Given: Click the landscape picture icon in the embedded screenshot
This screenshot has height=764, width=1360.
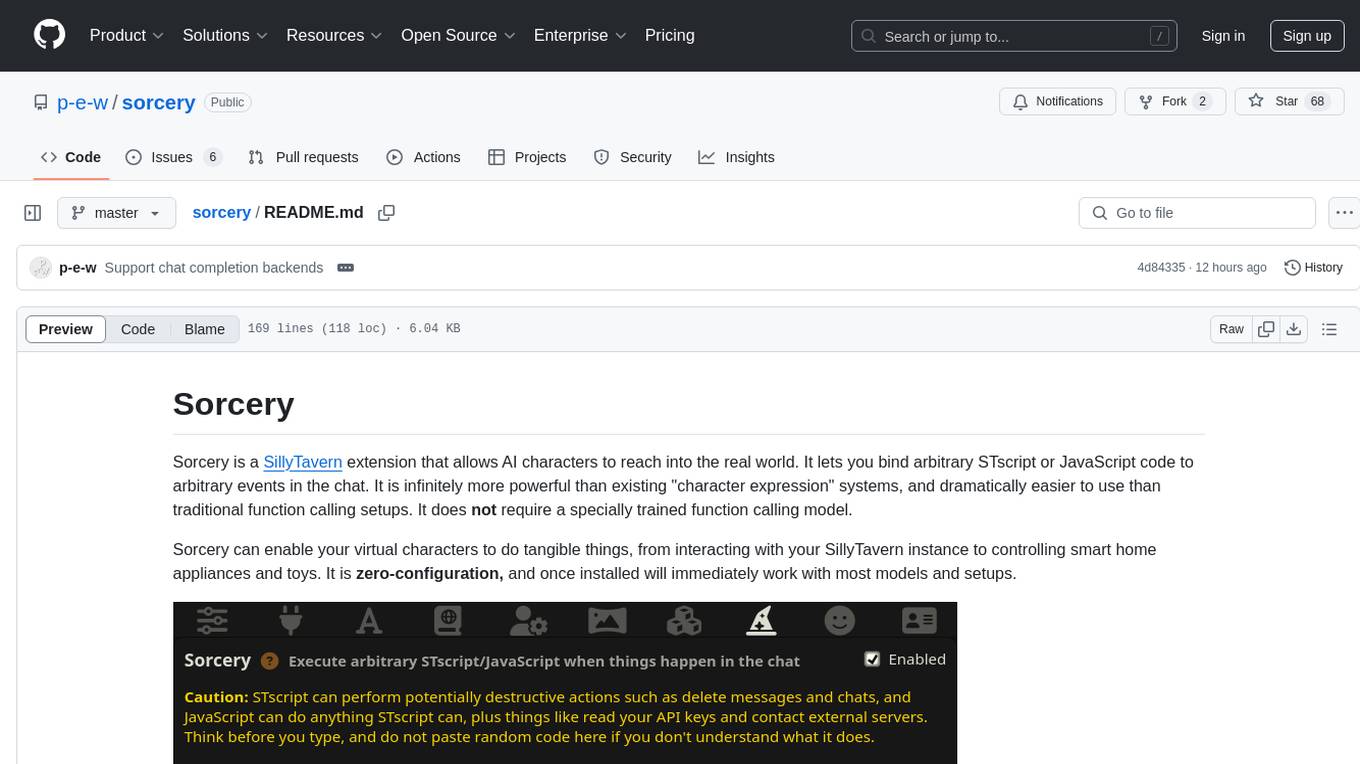Looking at the screenshot, I should [x=606, y=621].
